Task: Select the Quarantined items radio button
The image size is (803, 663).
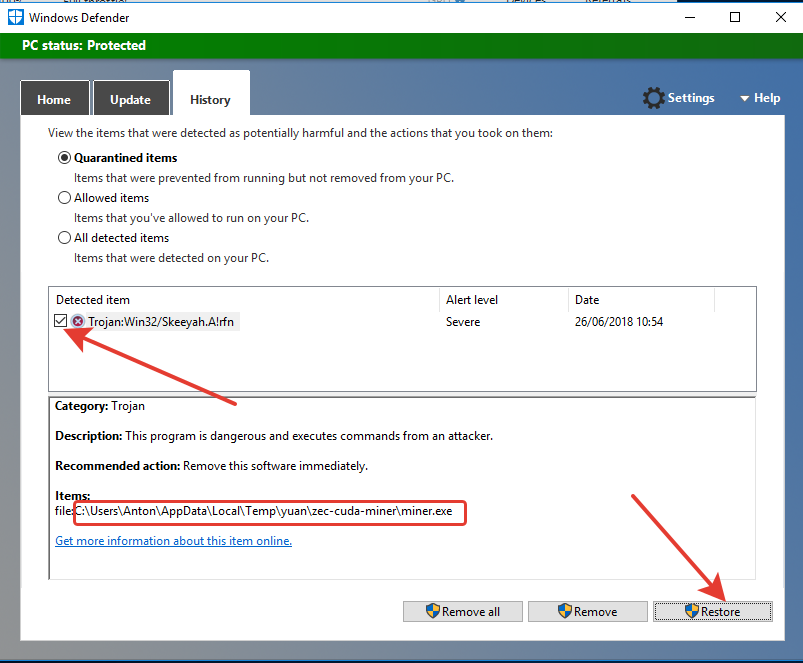Action: (64, 158)
